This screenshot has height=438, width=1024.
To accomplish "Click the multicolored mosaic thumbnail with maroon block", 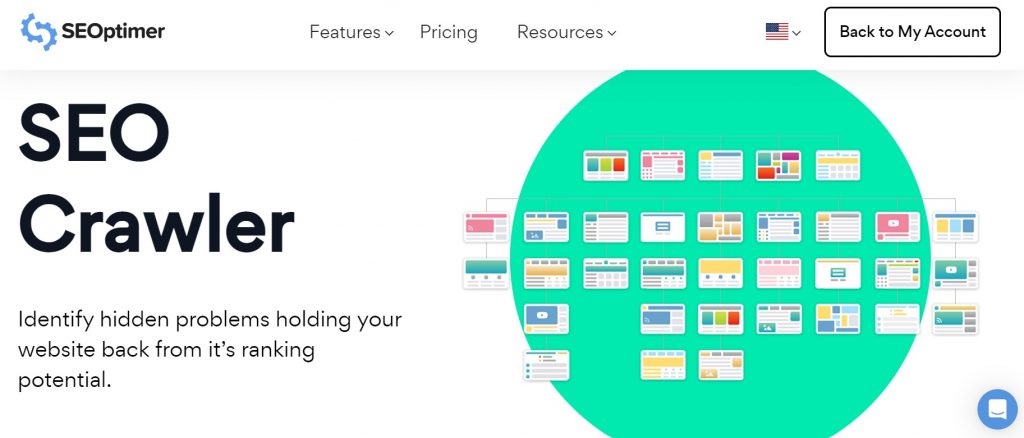I will (778, 165).
